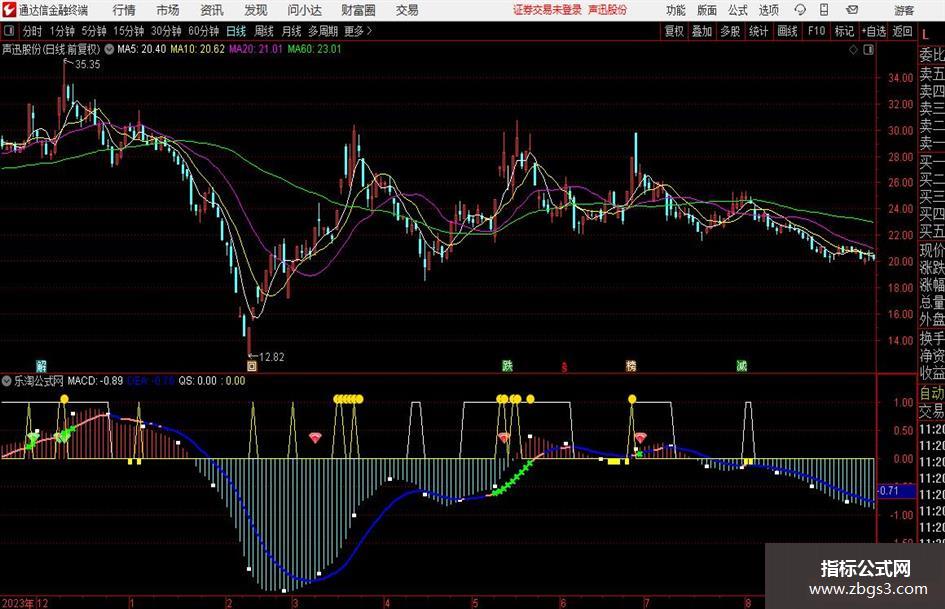The height and width of the screenshot is (609, 945).
Task: Click the 回 event marker below 12.82 low
Action: 252,366
